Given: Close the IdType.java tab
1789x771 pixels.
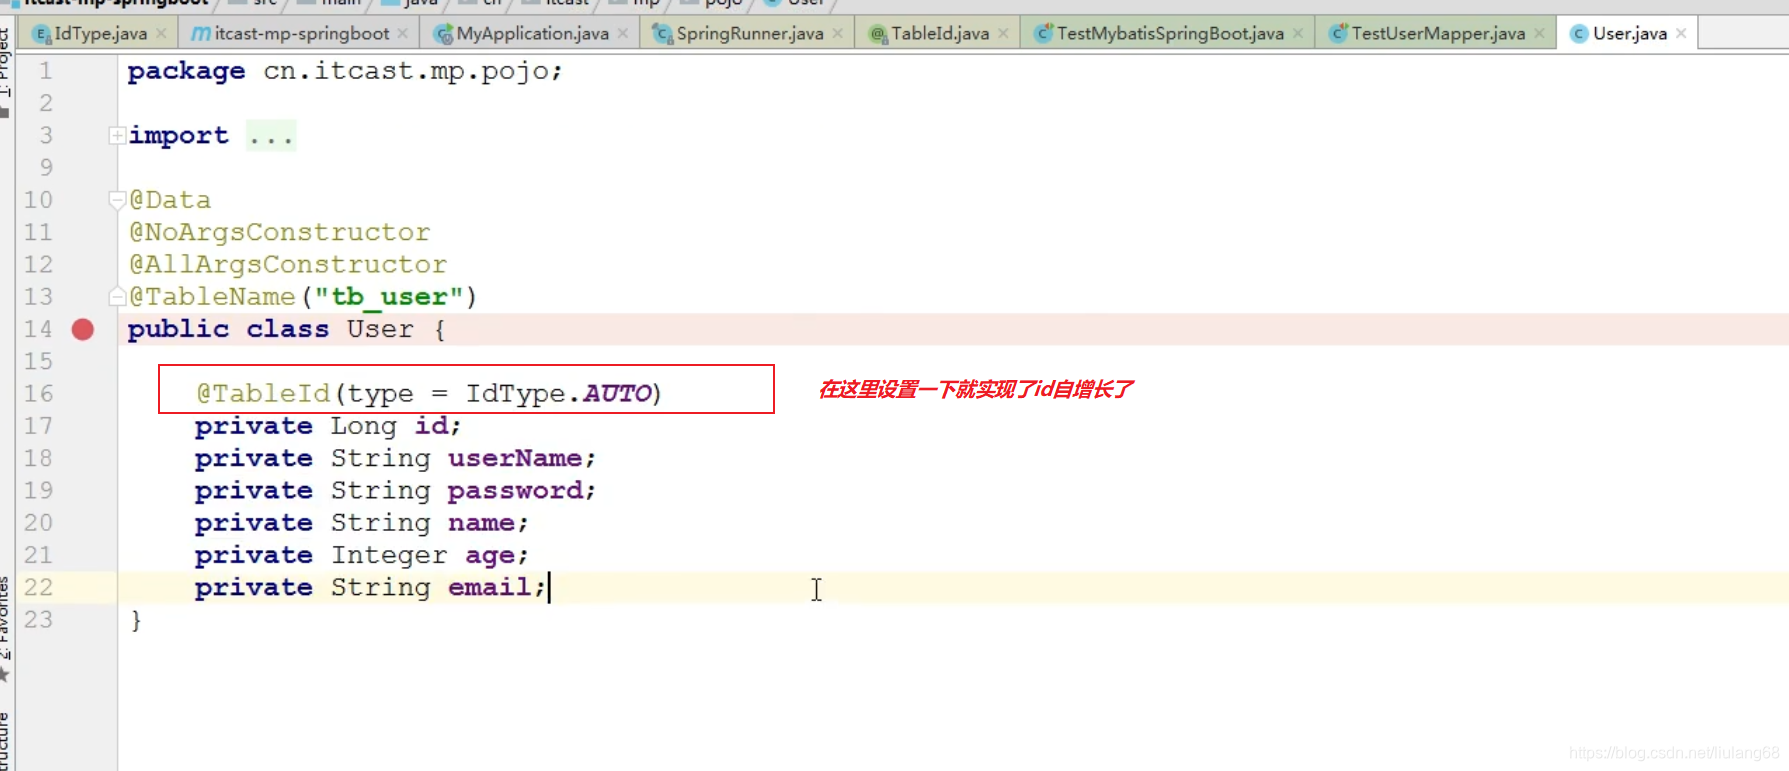Looking at the screenshot, I should tap(161, 34).
